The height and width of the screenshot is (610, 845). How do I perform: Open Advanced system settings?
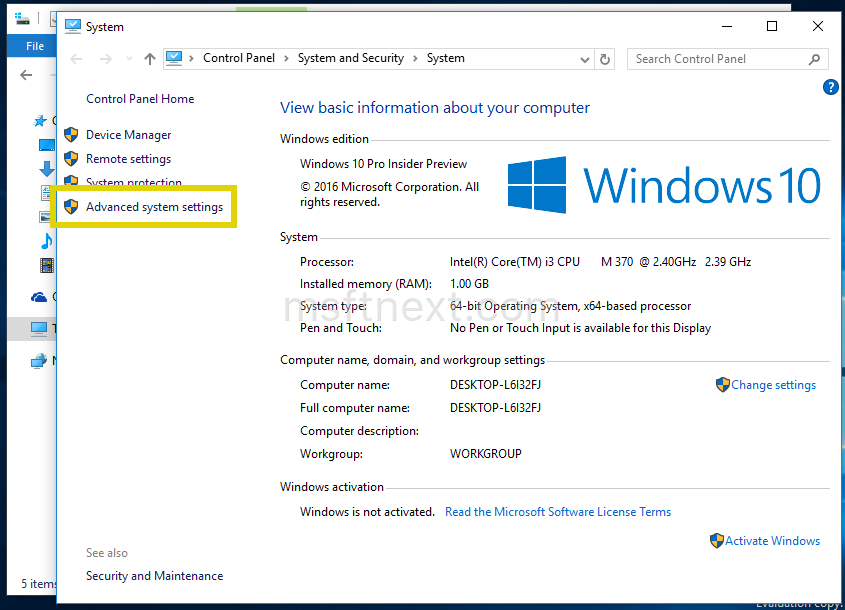pos(157,206)
